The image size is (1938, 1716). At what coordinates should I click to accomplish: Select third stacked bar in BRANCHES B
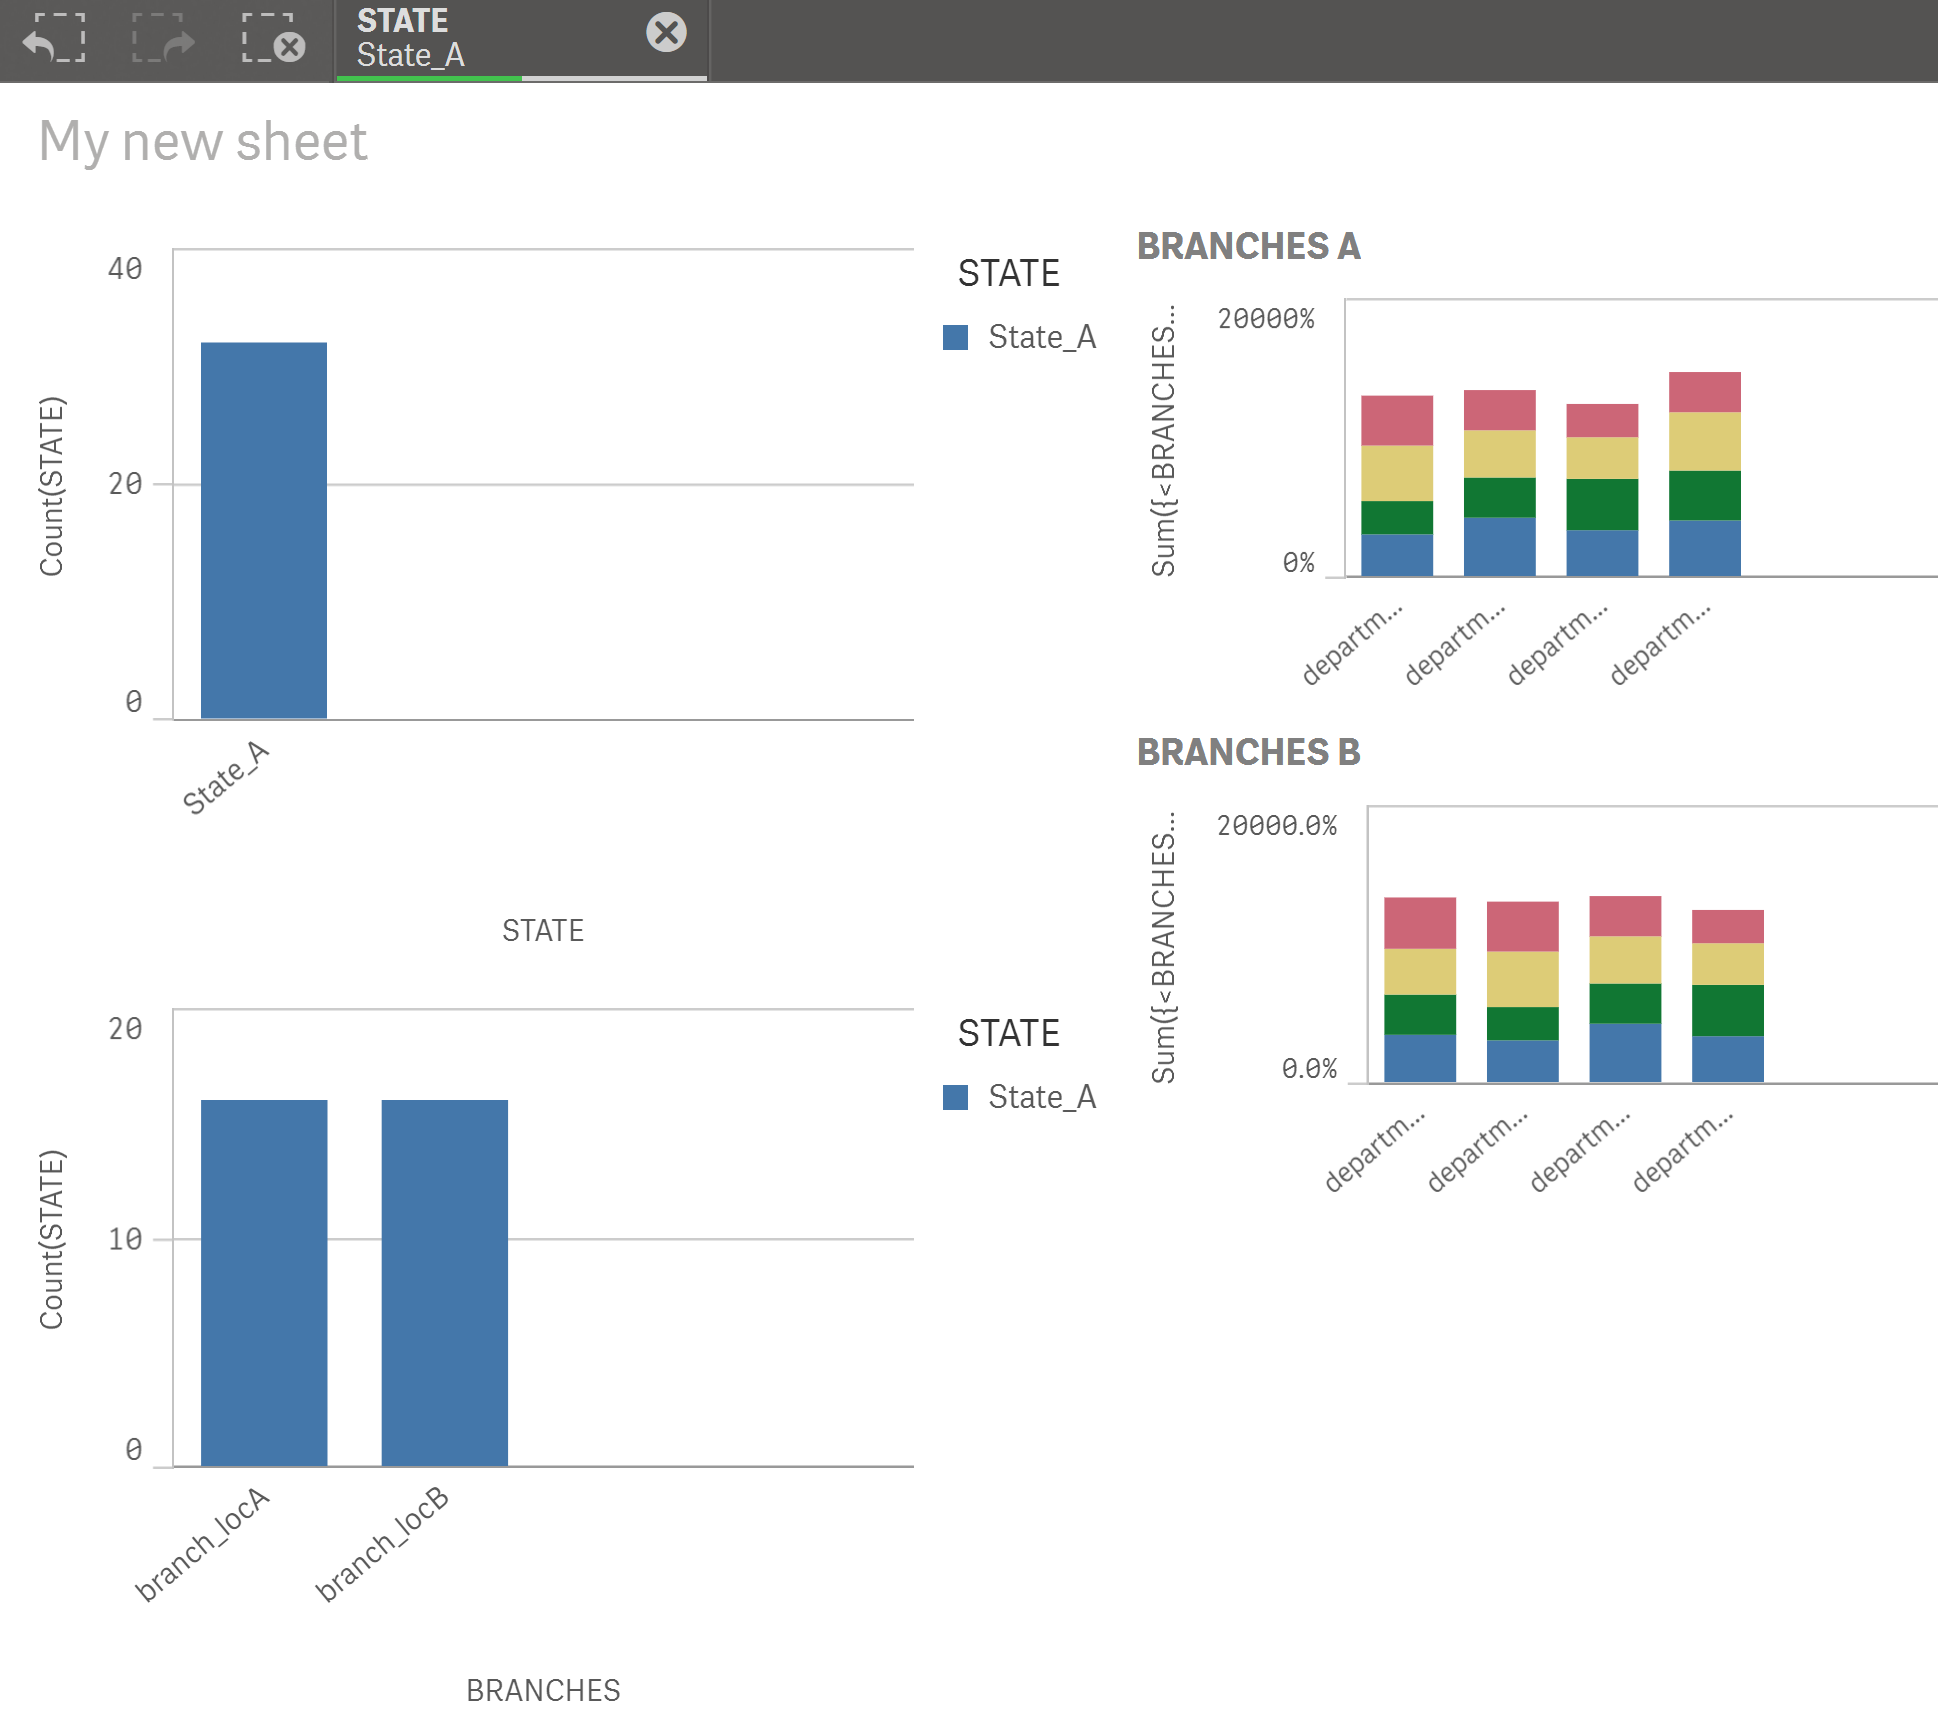pos(1625,989)
